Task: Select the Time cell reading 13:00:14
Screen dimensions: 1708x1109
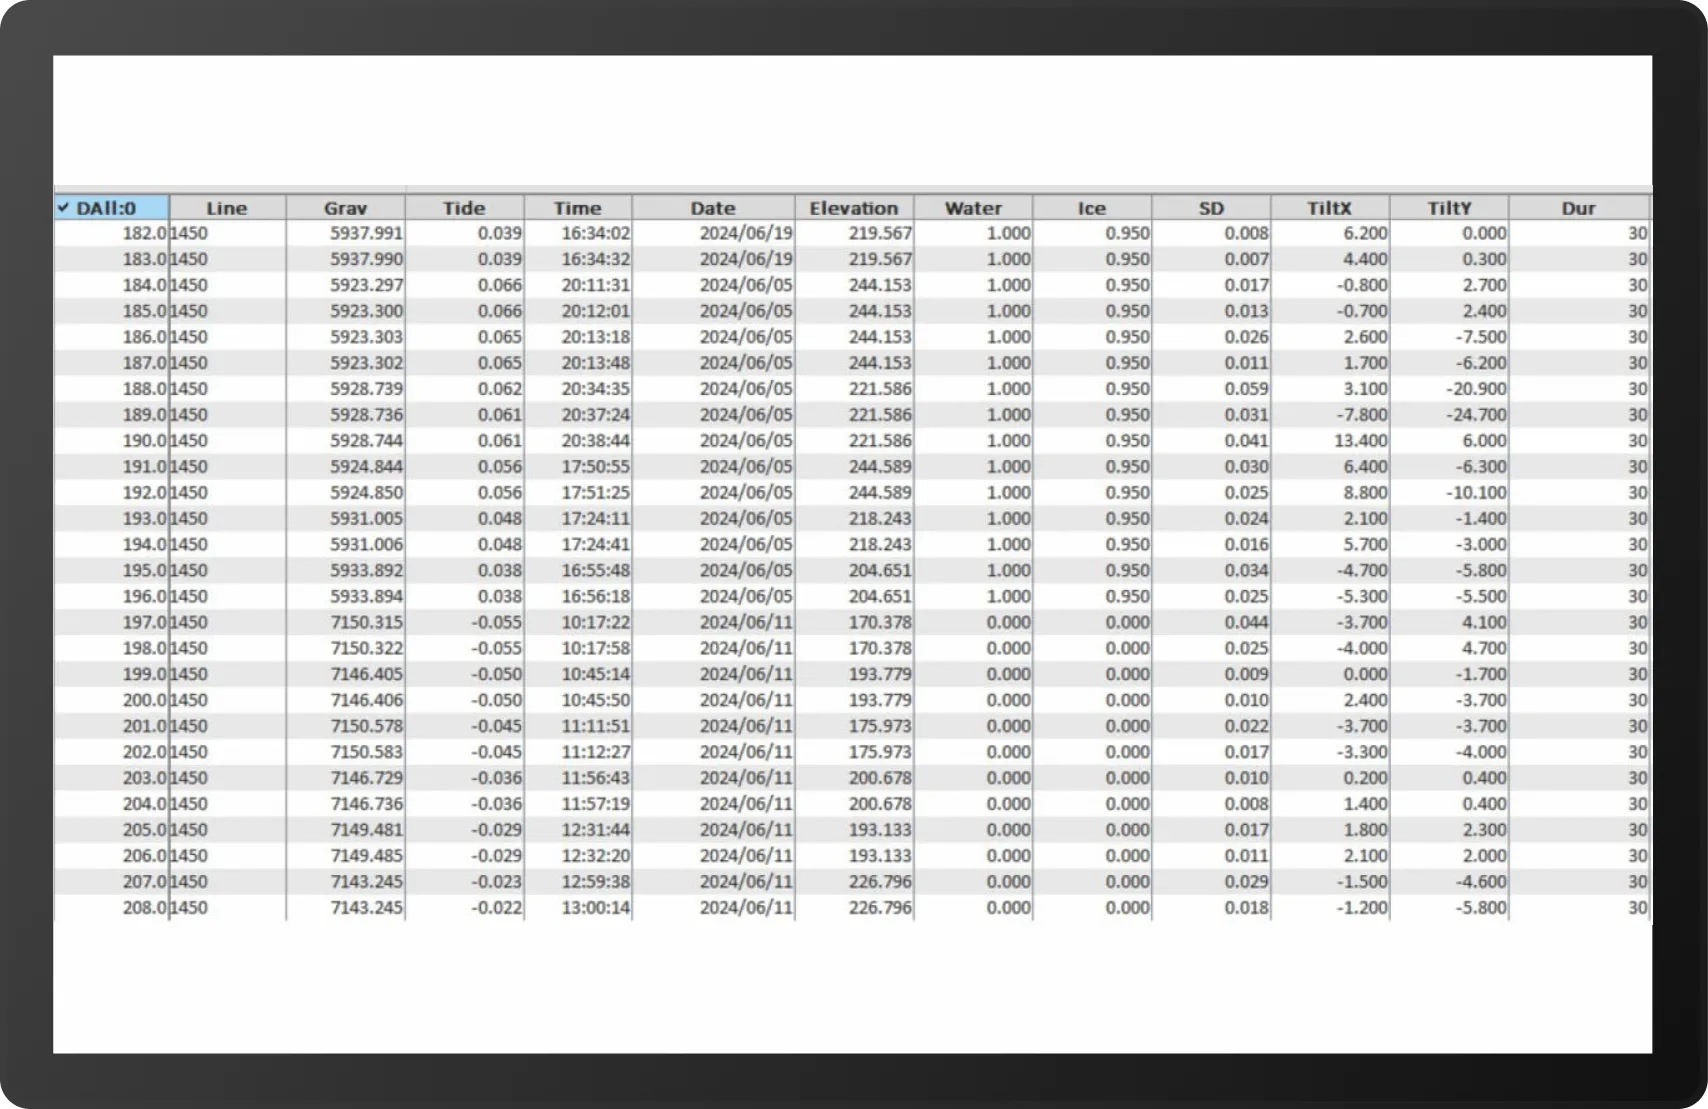Action: tap(595, 908)
